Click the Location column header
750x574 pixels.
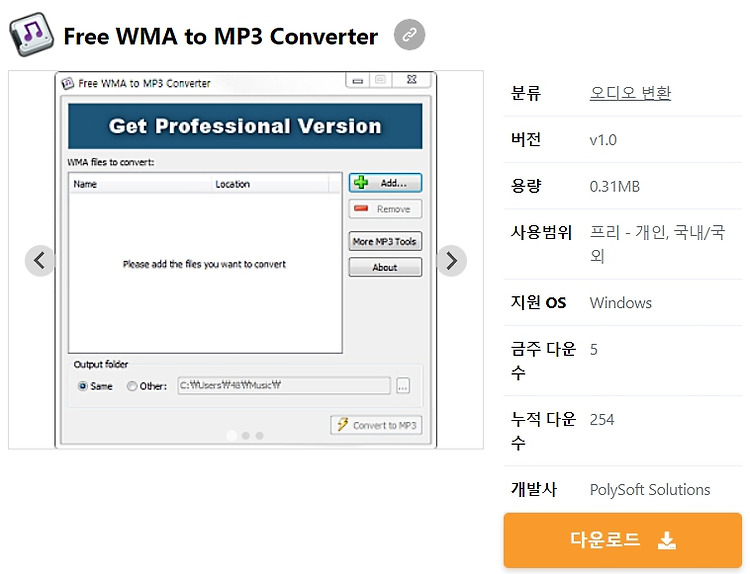(270, 184)
